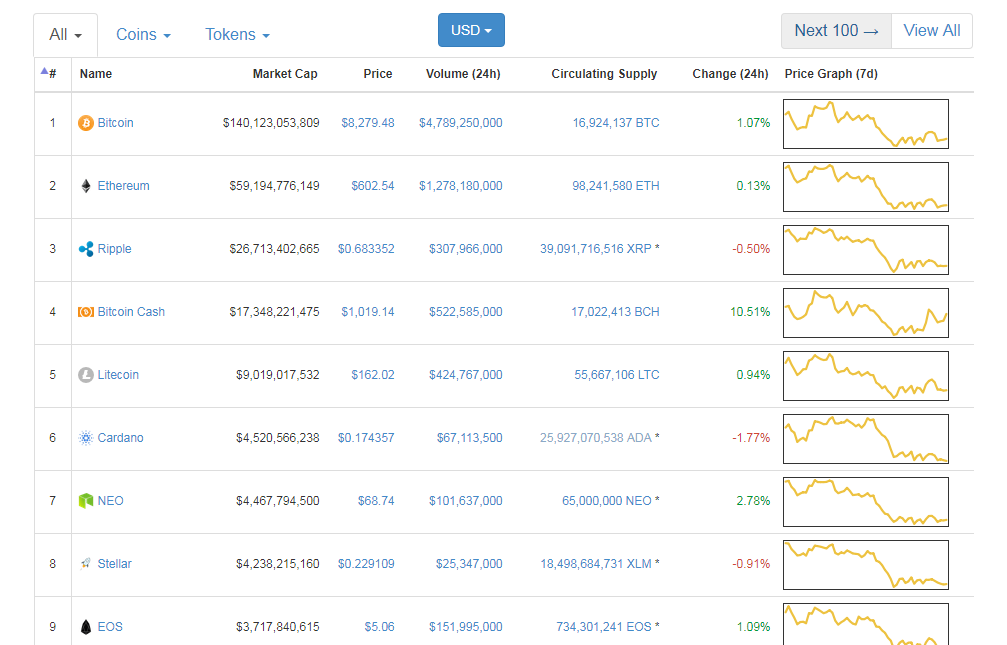
Task: Open the Tokens dropdown
Action: click(x=237, y=35)
